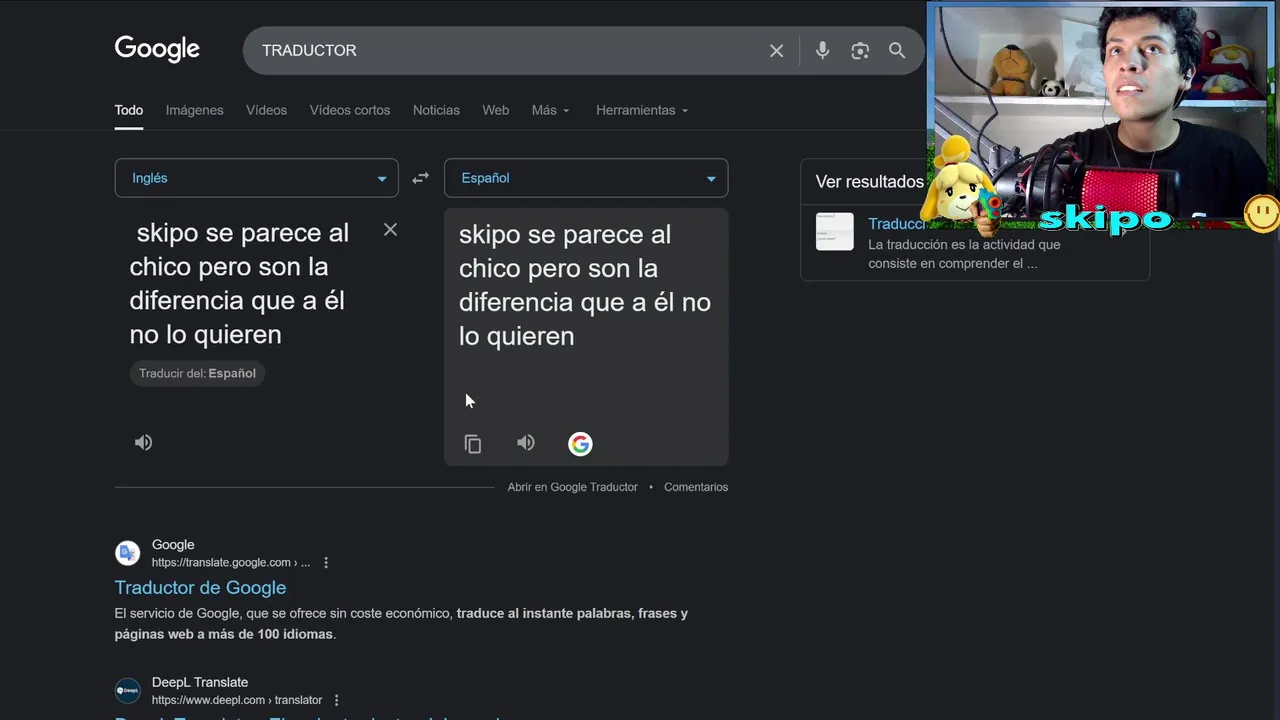Switch to Vídeos tab
This screenshot has height=720, width=1280.
267,110
